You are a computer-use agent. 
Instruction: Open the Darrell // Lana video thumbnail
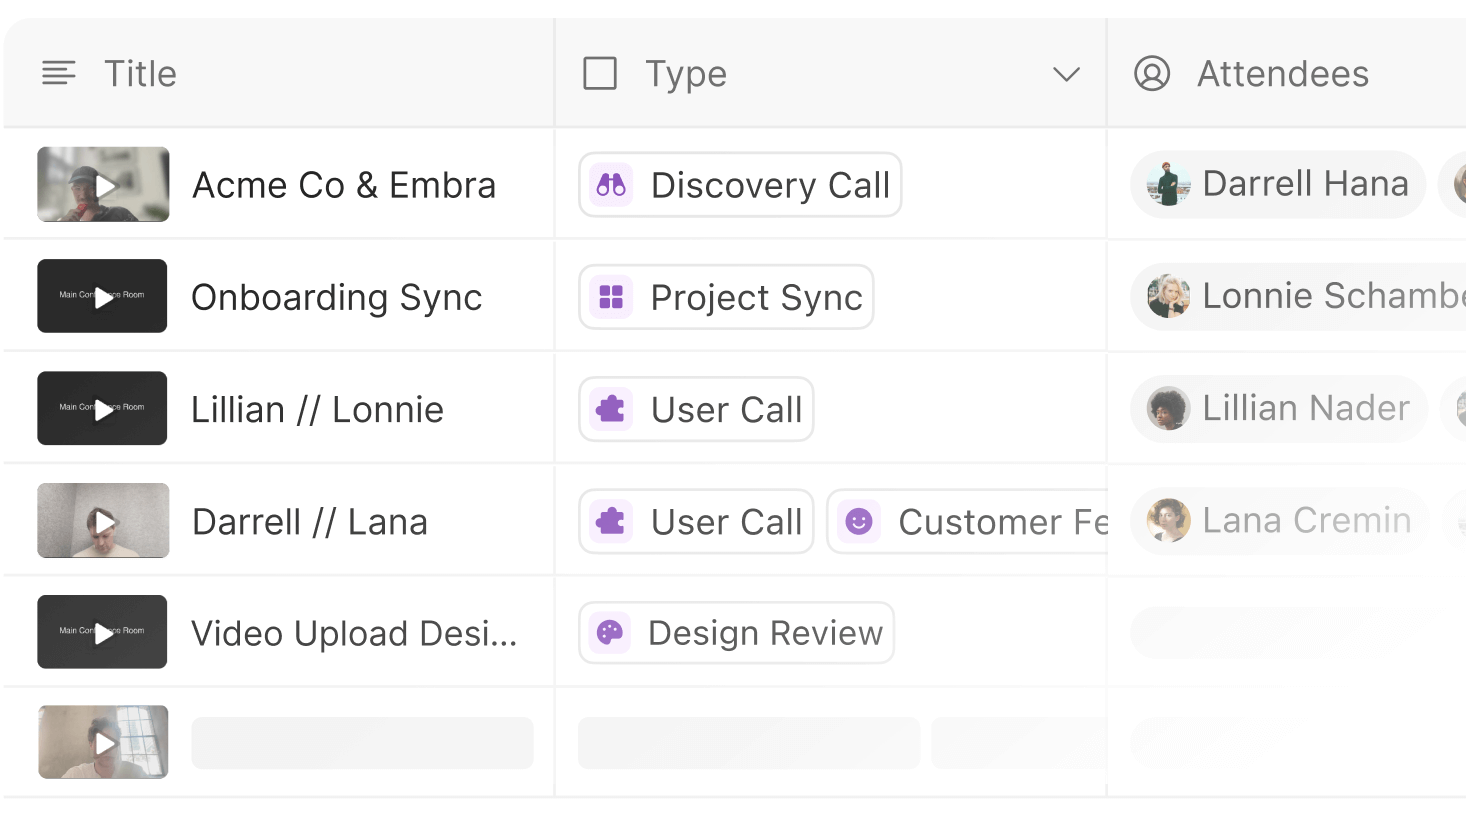(x=103, y=521)
